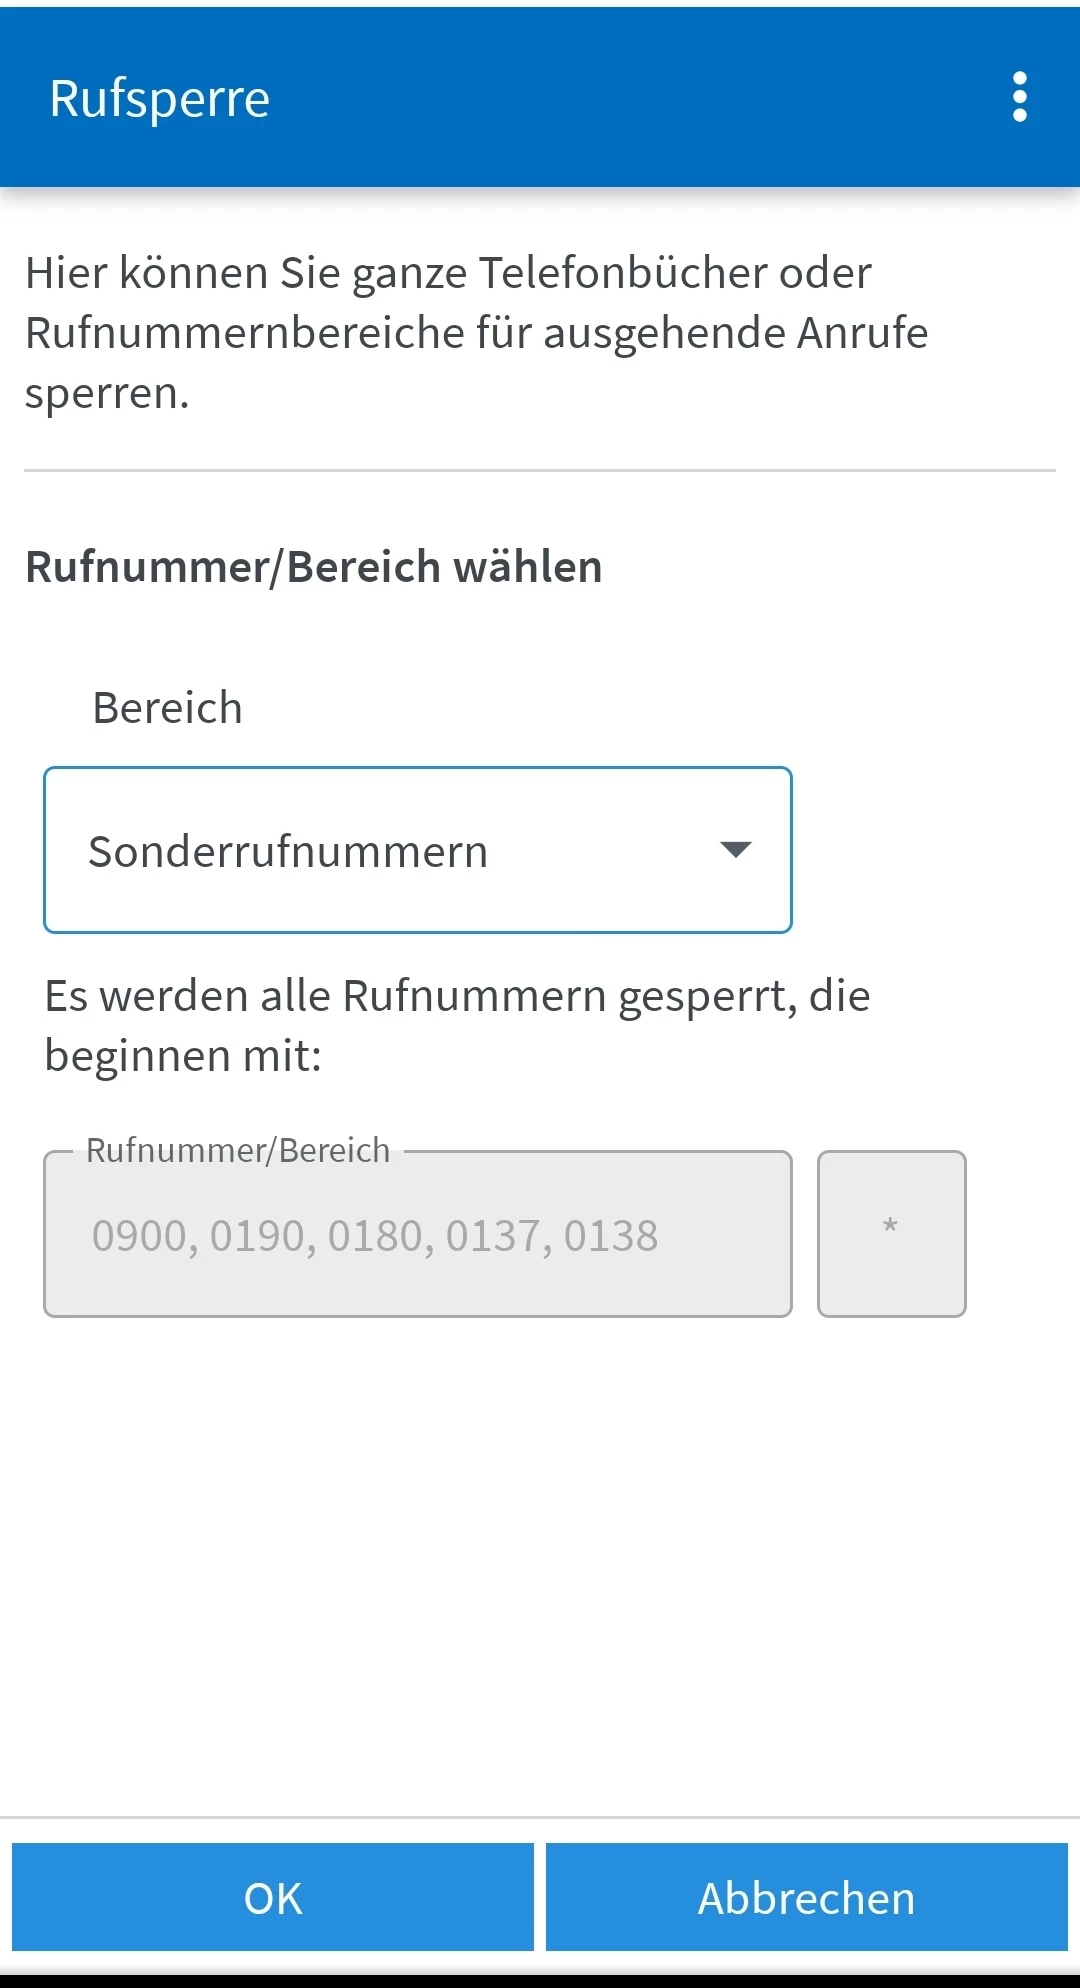Tap the intro text about Telefonbücher
Viewport: 1080px width, 1988px height.
click(448, 273)
